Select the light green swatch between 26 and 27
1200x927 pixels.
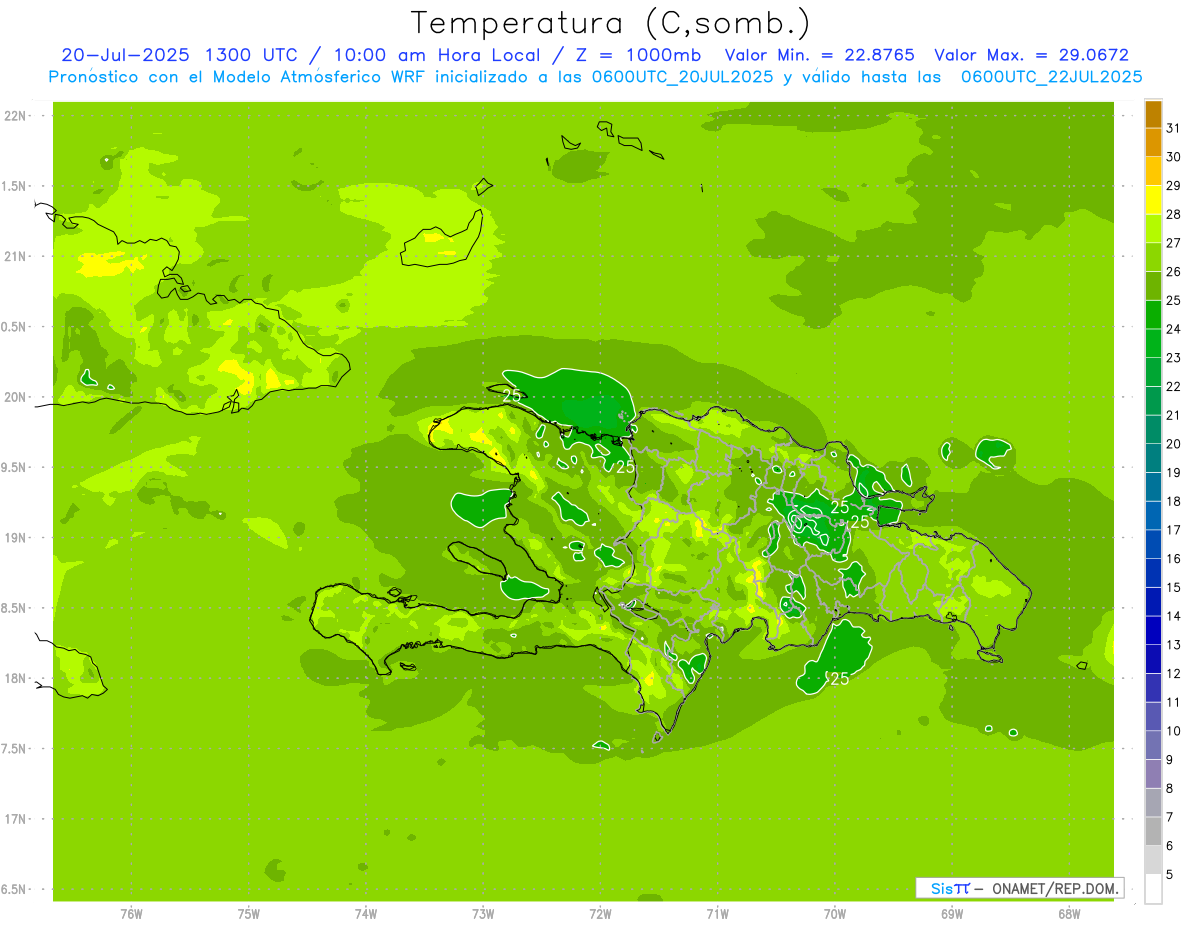(1153, 257)
